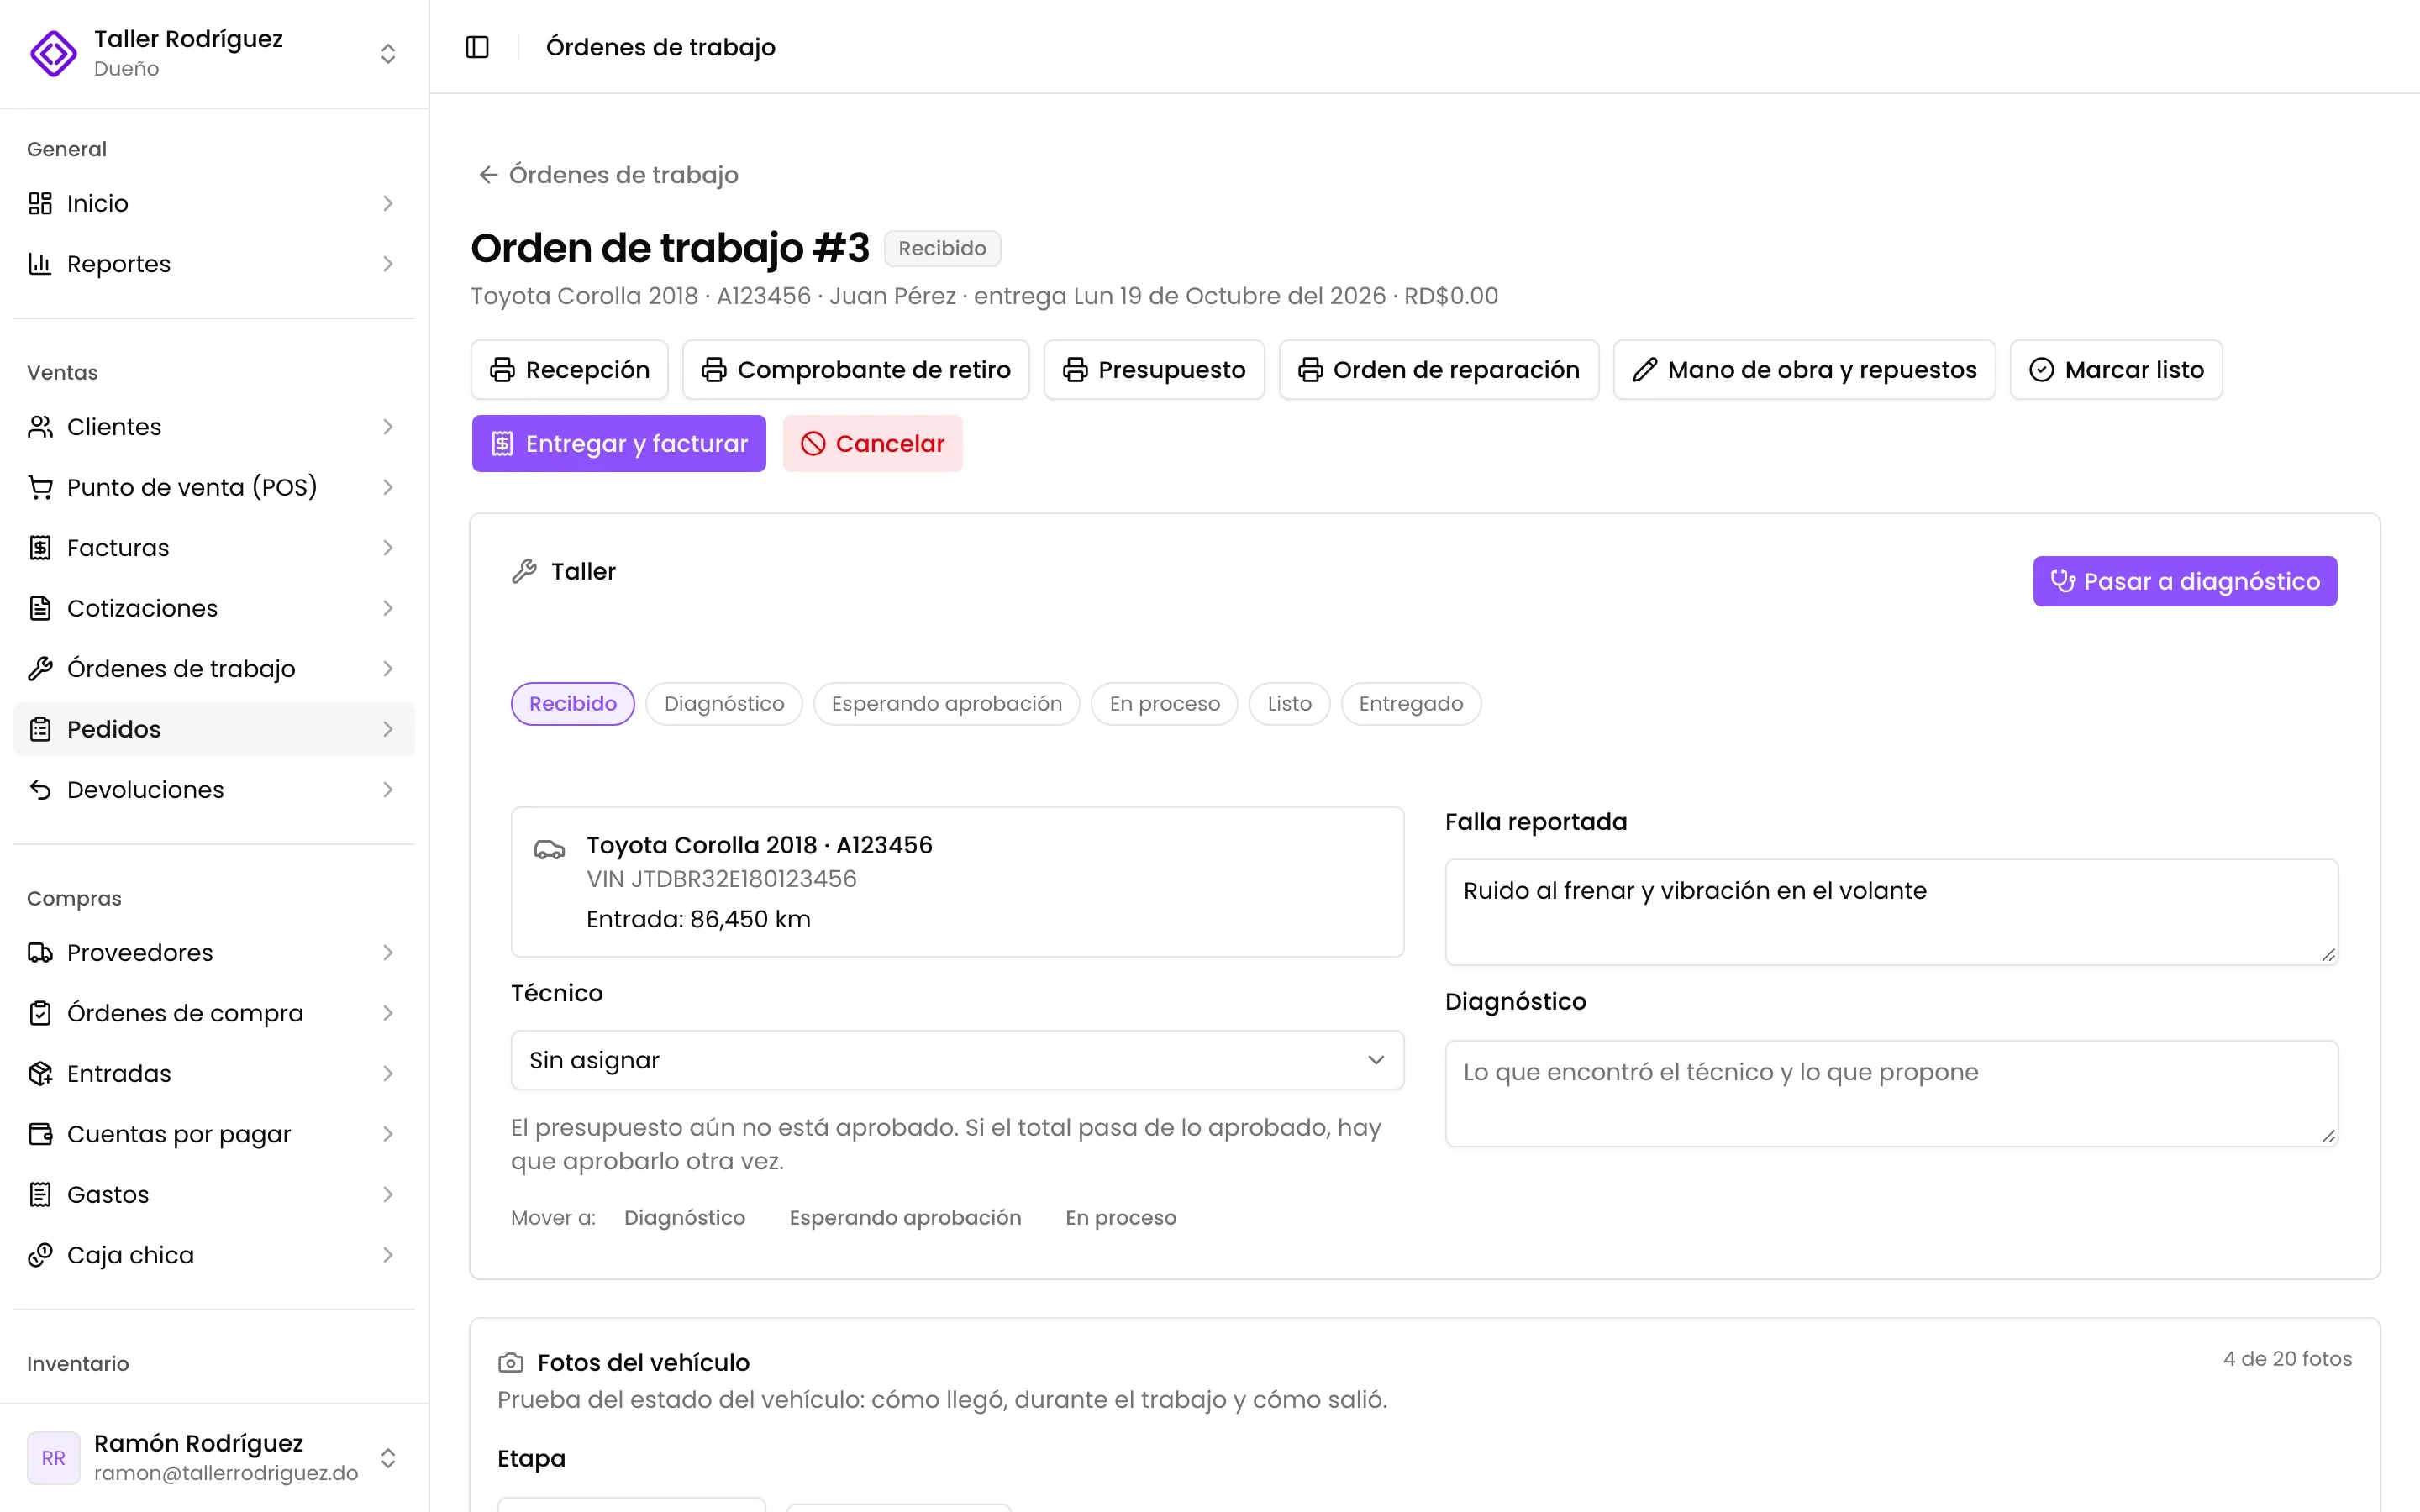Click the Facturas receipt icon
Screen dimensions: 2420x1512
[x=40, y=548]
